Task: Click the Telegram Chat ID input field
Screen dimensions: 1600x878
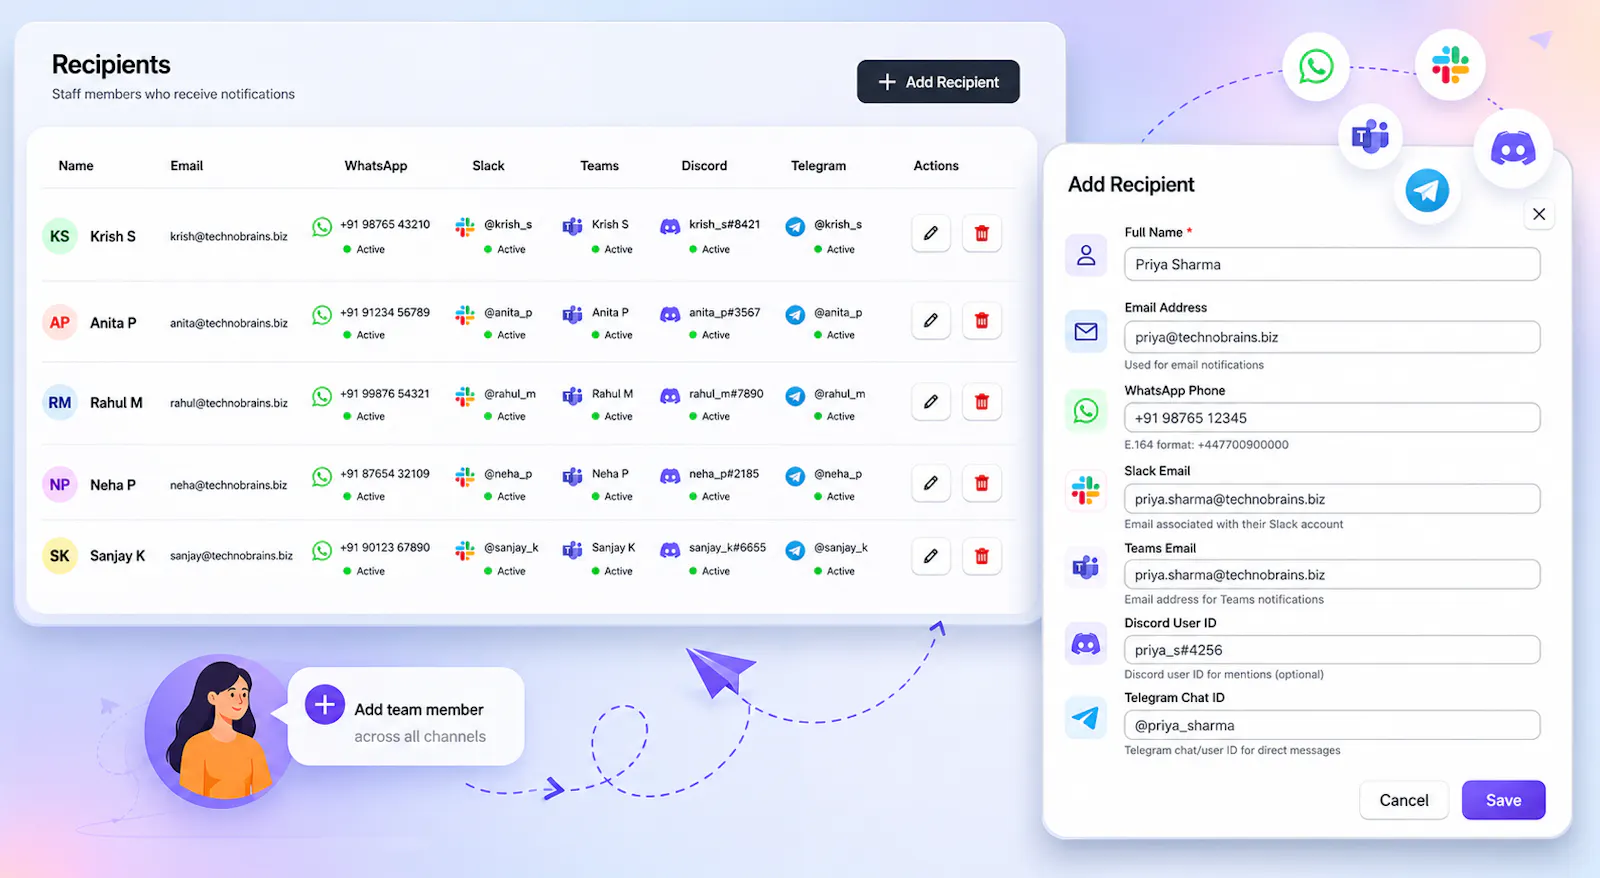Action: pos(1332,725)
